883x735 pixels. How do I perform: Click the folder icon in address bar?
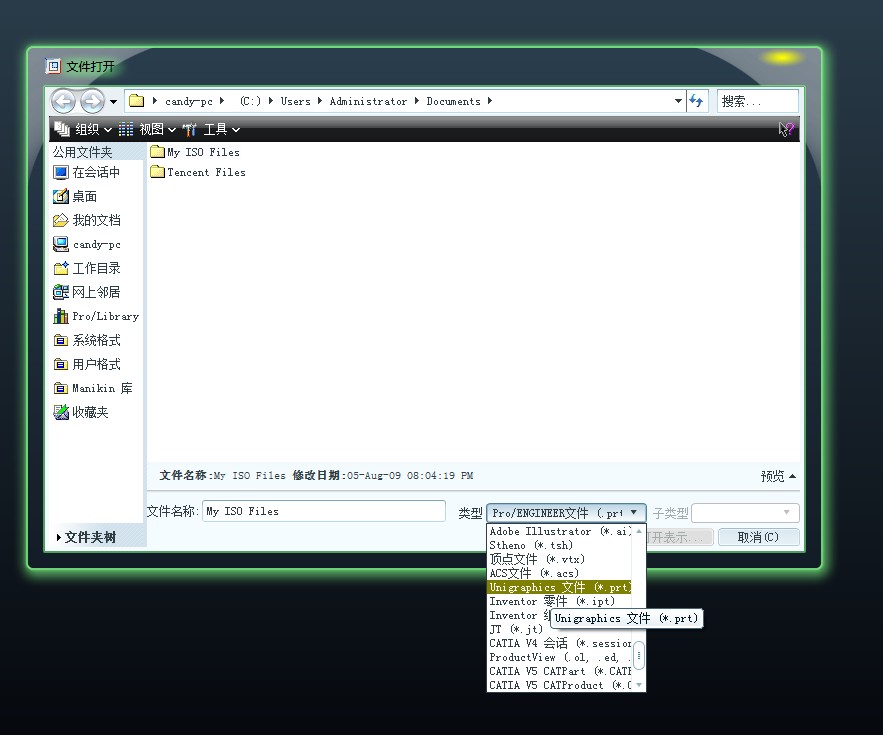136,101
